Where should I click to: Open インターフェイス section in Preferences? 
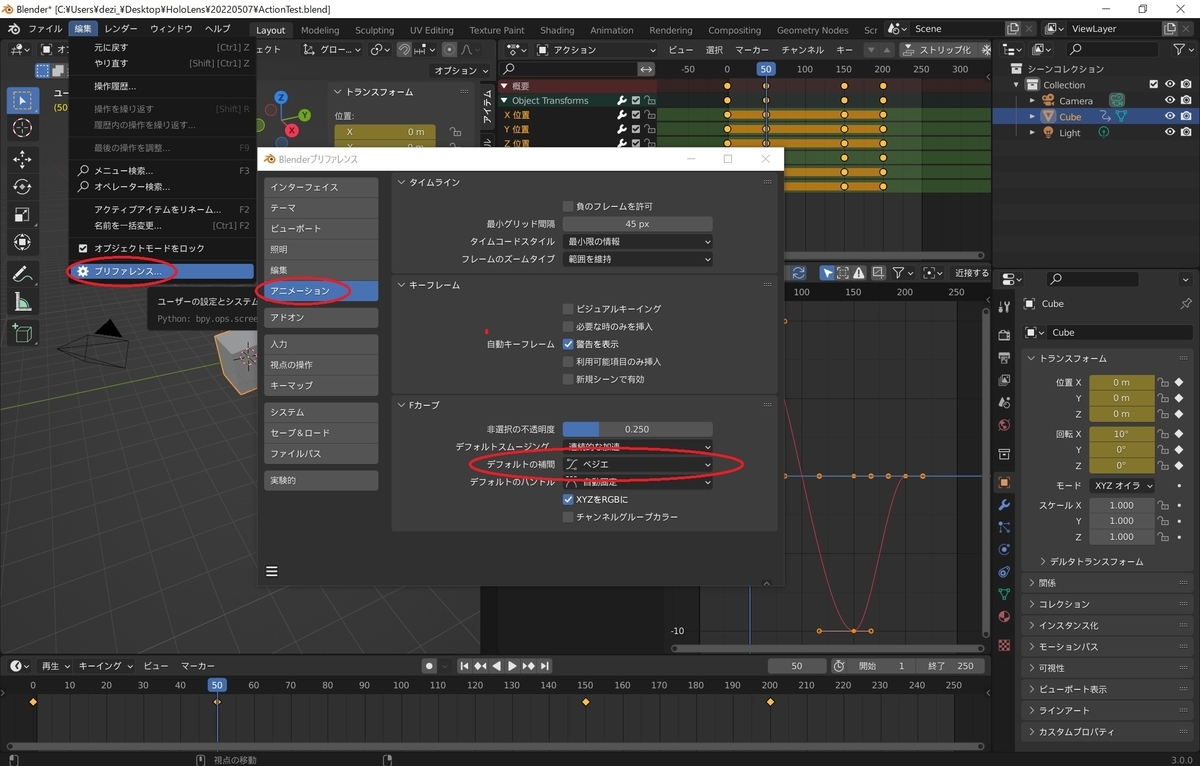(321, 187)
